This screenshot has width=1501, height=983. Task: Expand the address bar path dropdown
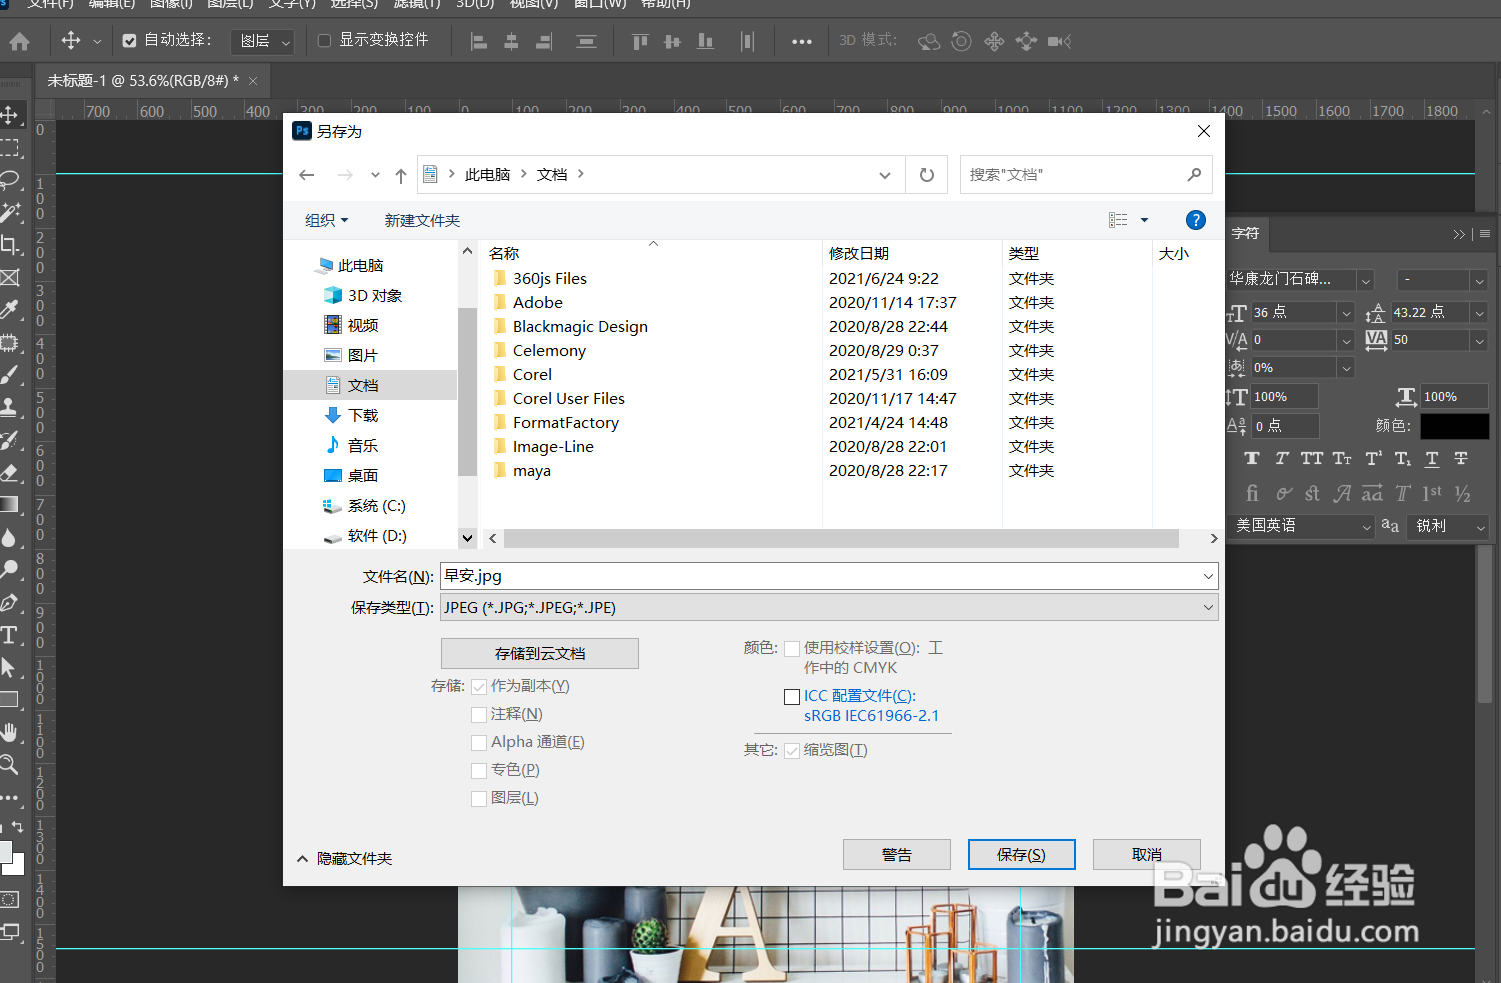coord(884,175)
